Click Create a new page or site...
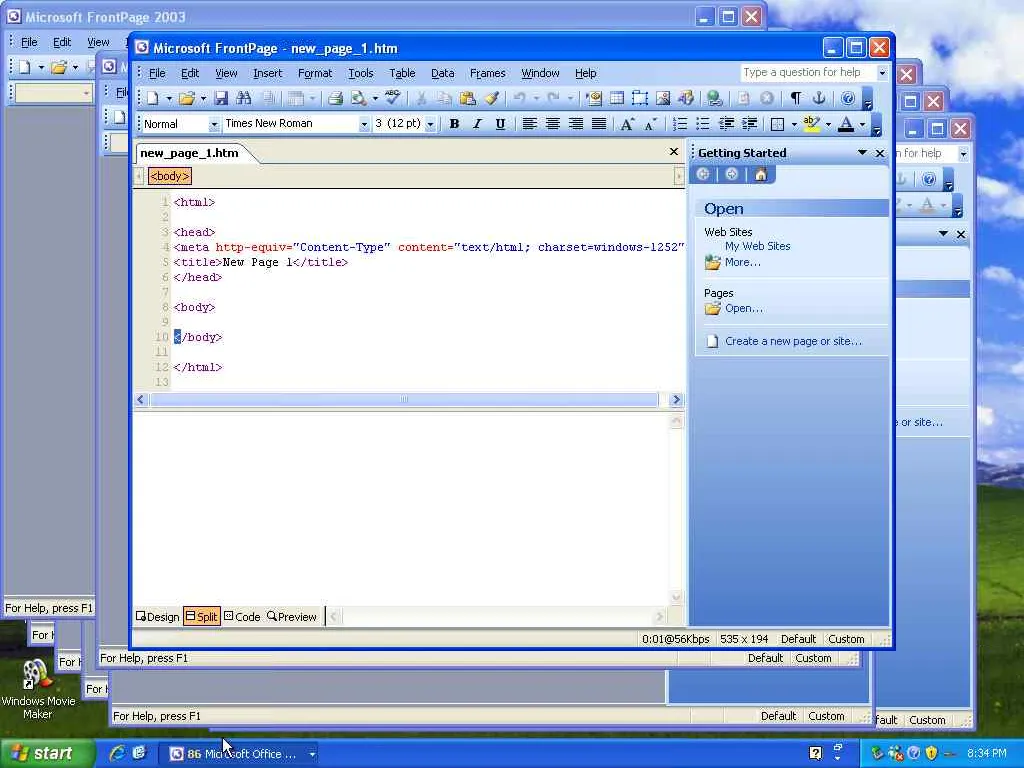The height and width of the screenshot is (768, 1024). (793, 341)
